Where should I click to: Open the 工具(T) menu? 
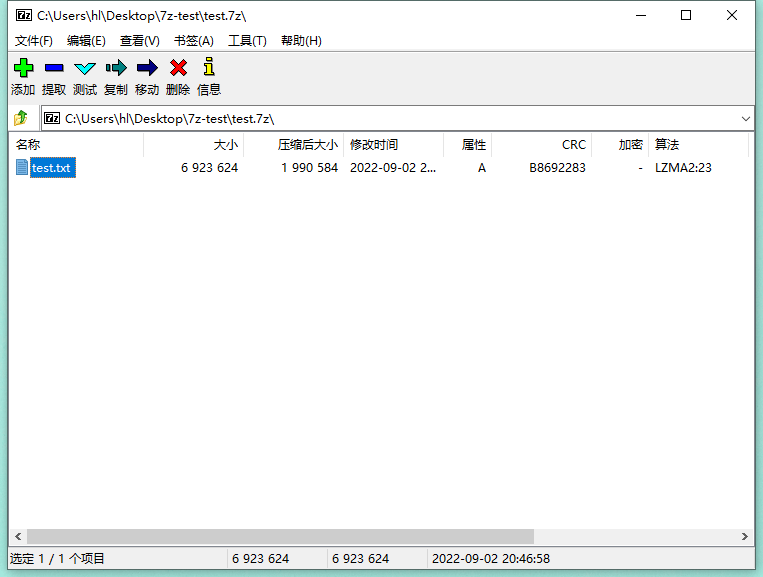coord(247,41)
